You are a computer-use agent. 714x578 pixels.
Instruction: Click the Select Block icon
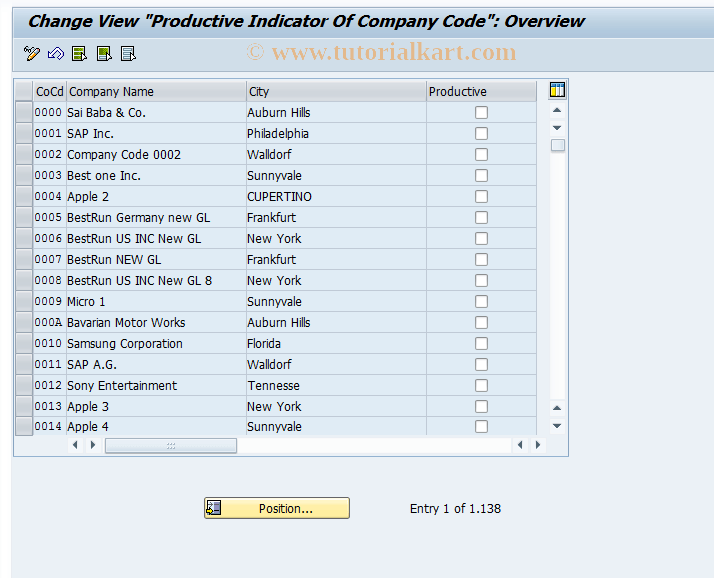104,54
